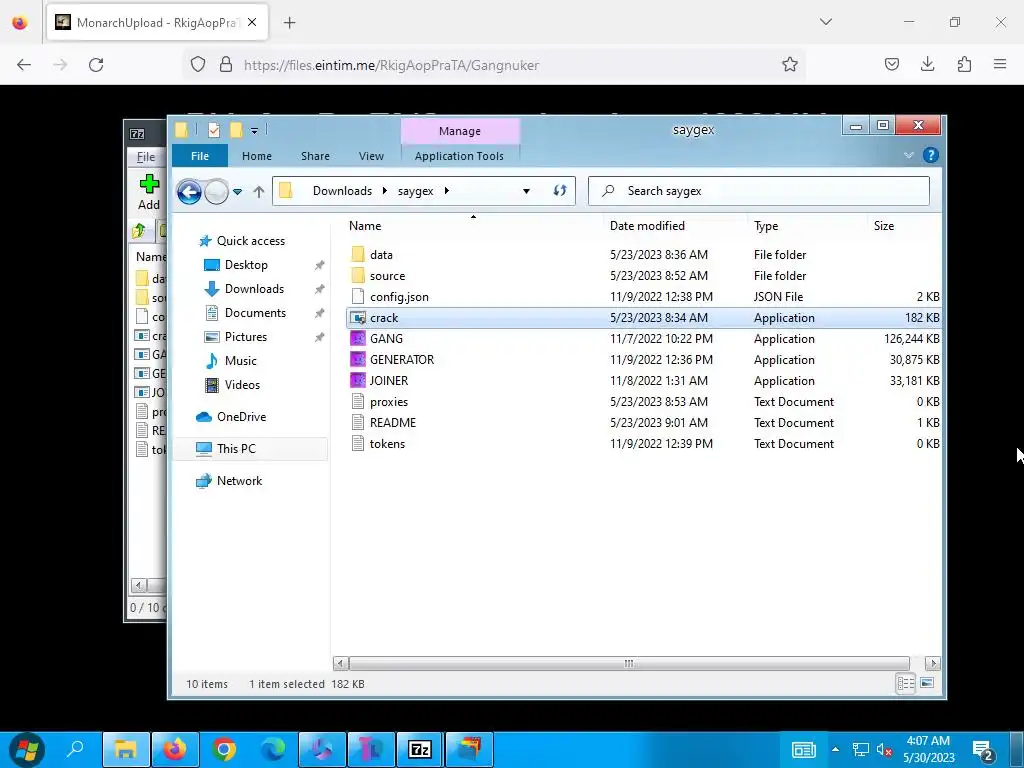The height and width of the screenshot is (768, 1024).
Task: Open Firefox application hamburger menu
Action: 1000,64
